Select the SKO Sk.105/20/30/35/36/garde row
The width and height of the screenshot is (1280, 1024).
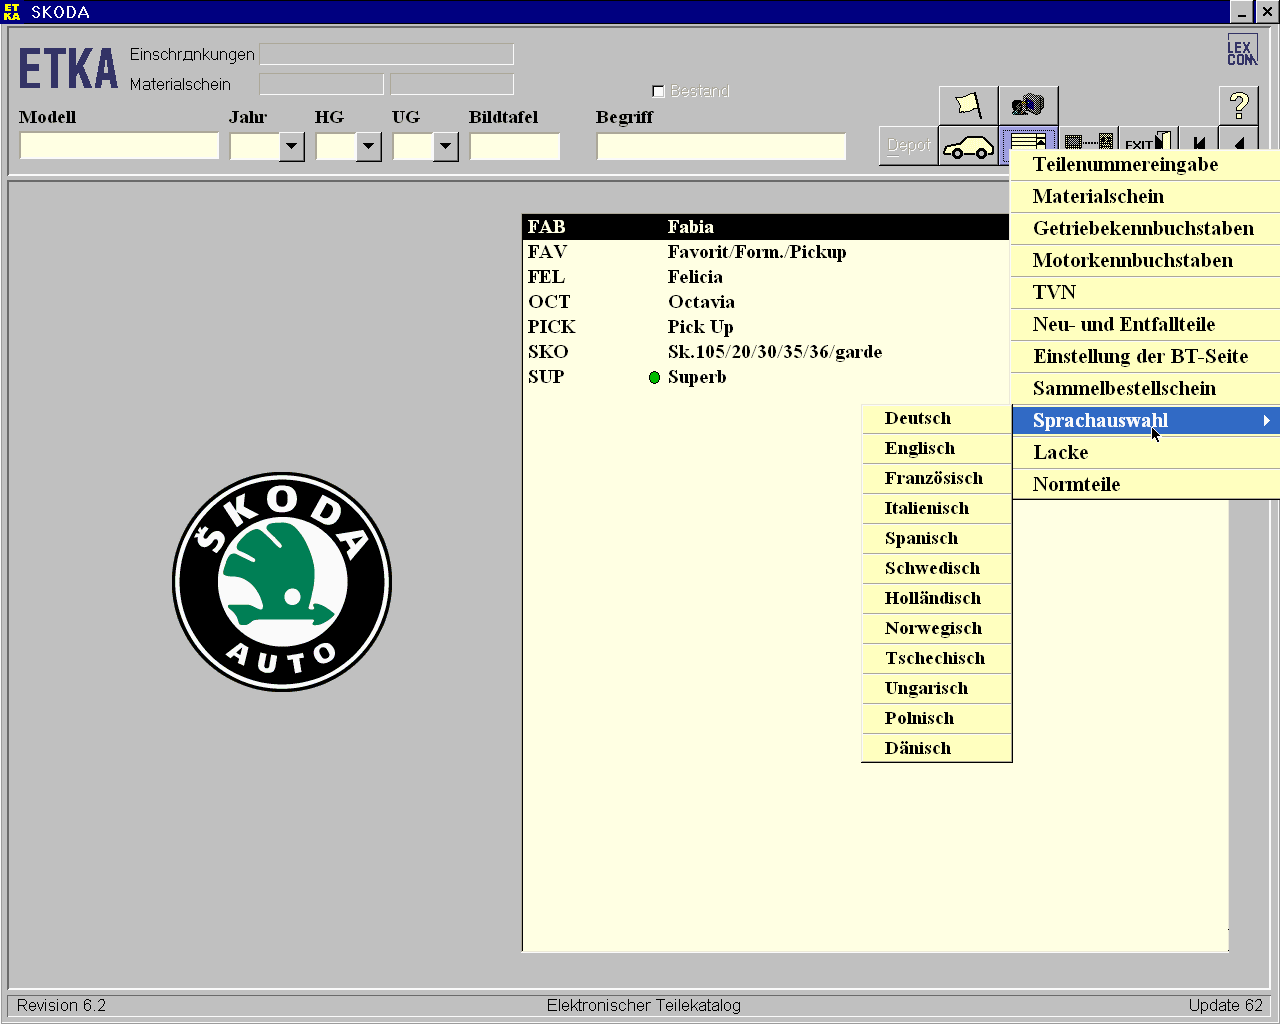pos(765,352)
